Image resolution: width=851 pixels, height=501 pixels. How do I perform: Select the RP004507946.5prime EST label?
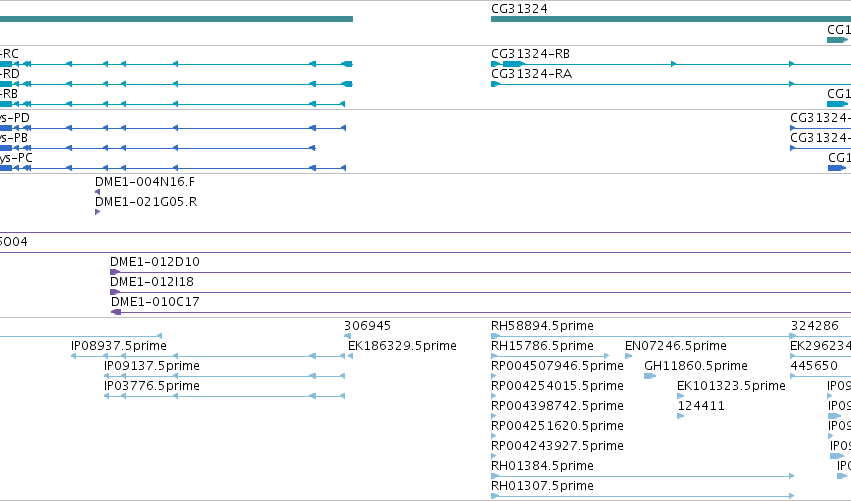click(x=557, y=366)
